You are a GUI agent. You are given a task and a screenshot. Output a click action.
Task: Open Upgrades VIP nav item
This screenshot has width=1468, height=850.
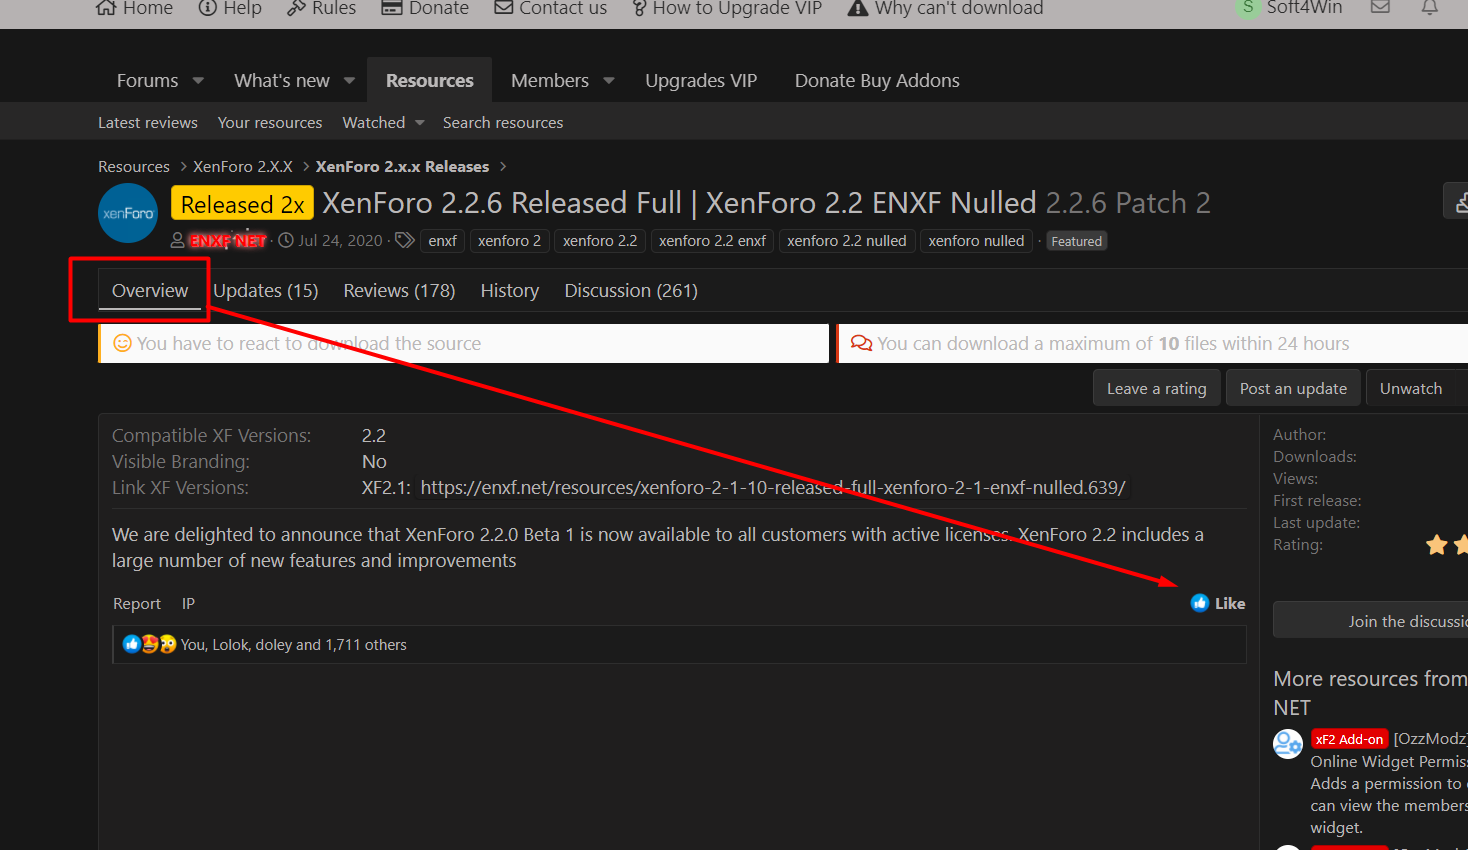click(x=701, y=80)
